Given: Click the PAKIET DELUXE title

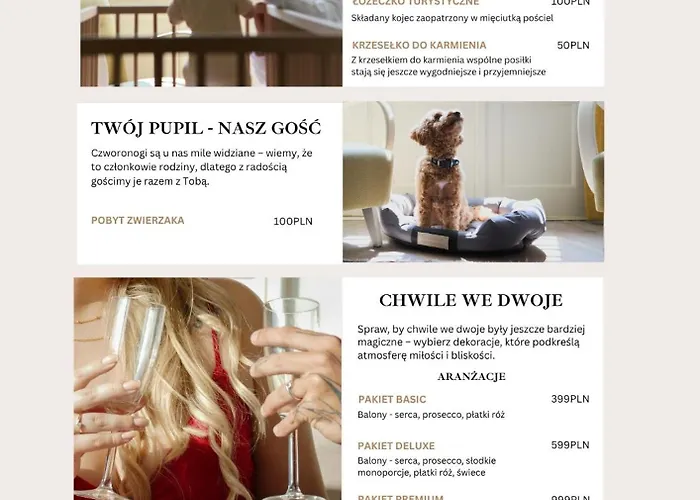Looking at the screenshot, I should point(396,446).
